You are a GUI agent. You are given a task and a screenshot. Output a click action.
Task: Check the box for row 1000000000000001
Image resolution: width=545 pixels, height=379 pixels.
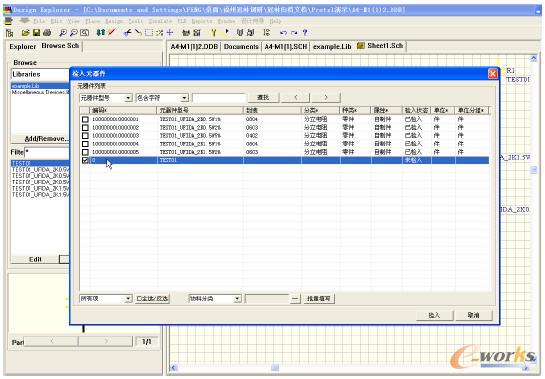point(85,119)
